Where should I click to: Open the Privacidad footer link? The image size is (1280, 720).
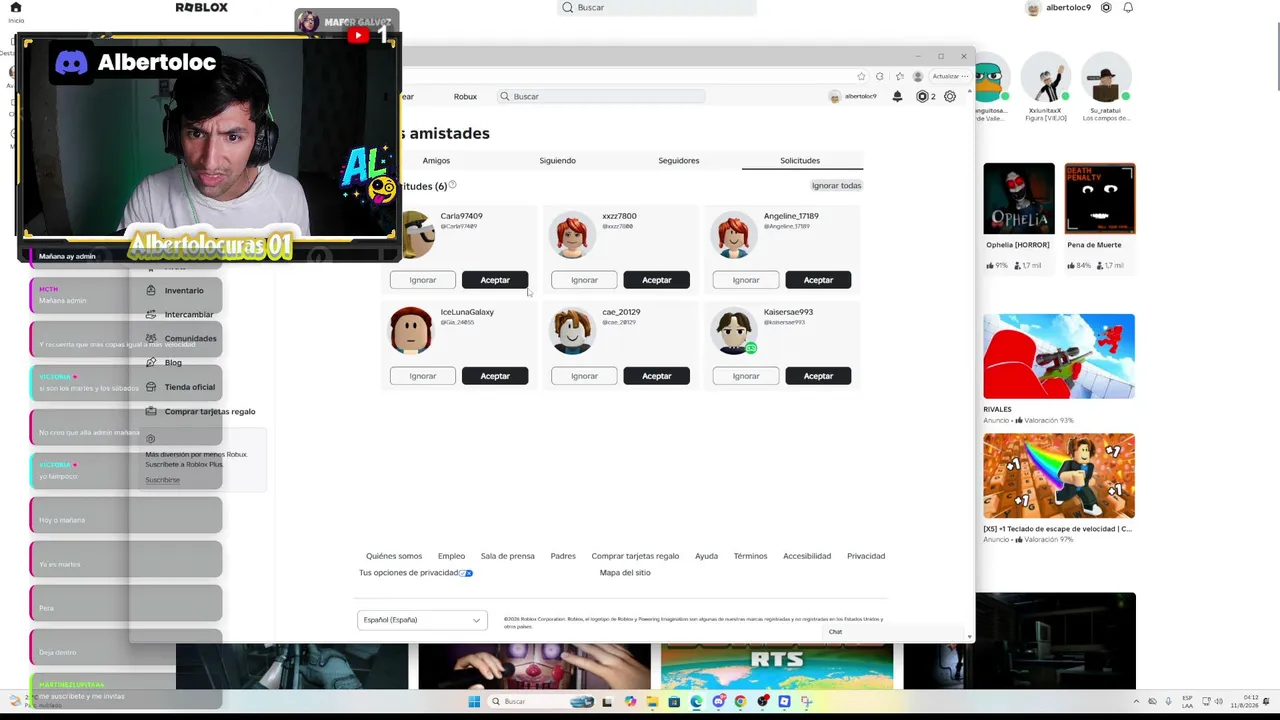[866, 556]
